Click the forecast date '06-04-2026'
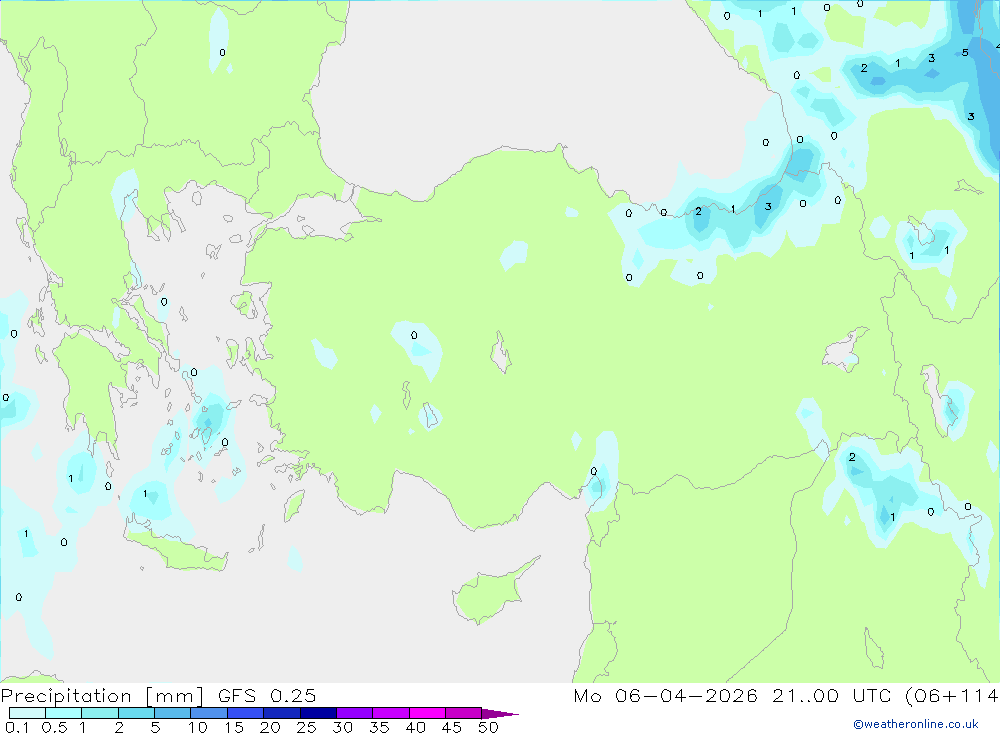The height and width of the screenshot is (733, 1000). pyautogui.click(x=686, y=695)
